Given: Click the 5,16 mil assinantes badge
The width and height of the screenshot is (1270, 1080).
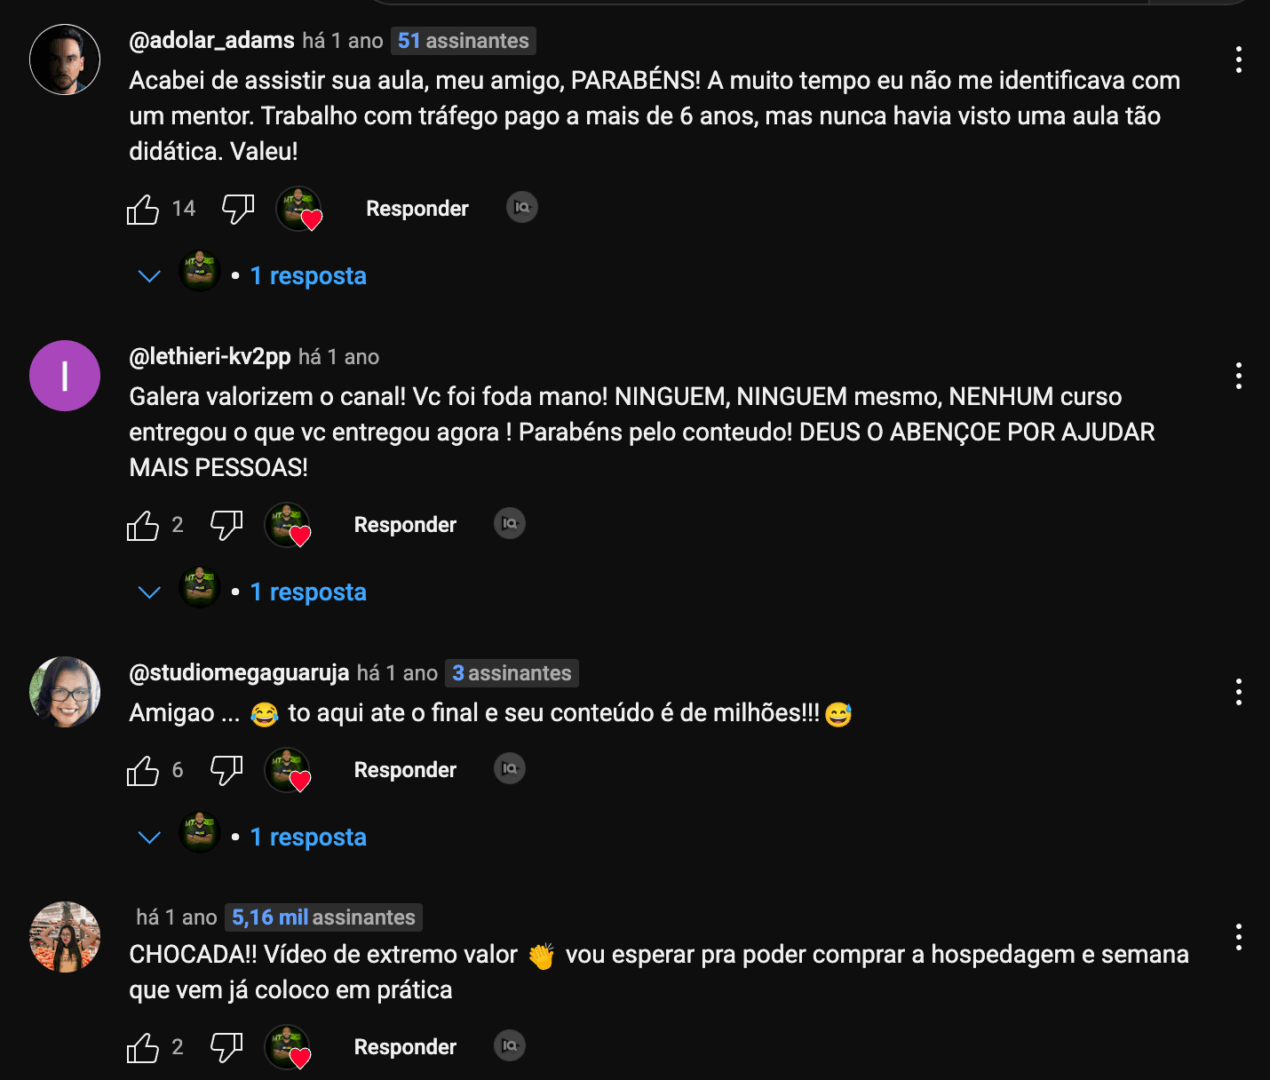Looking at the screenshot, I should pos(323,917).
